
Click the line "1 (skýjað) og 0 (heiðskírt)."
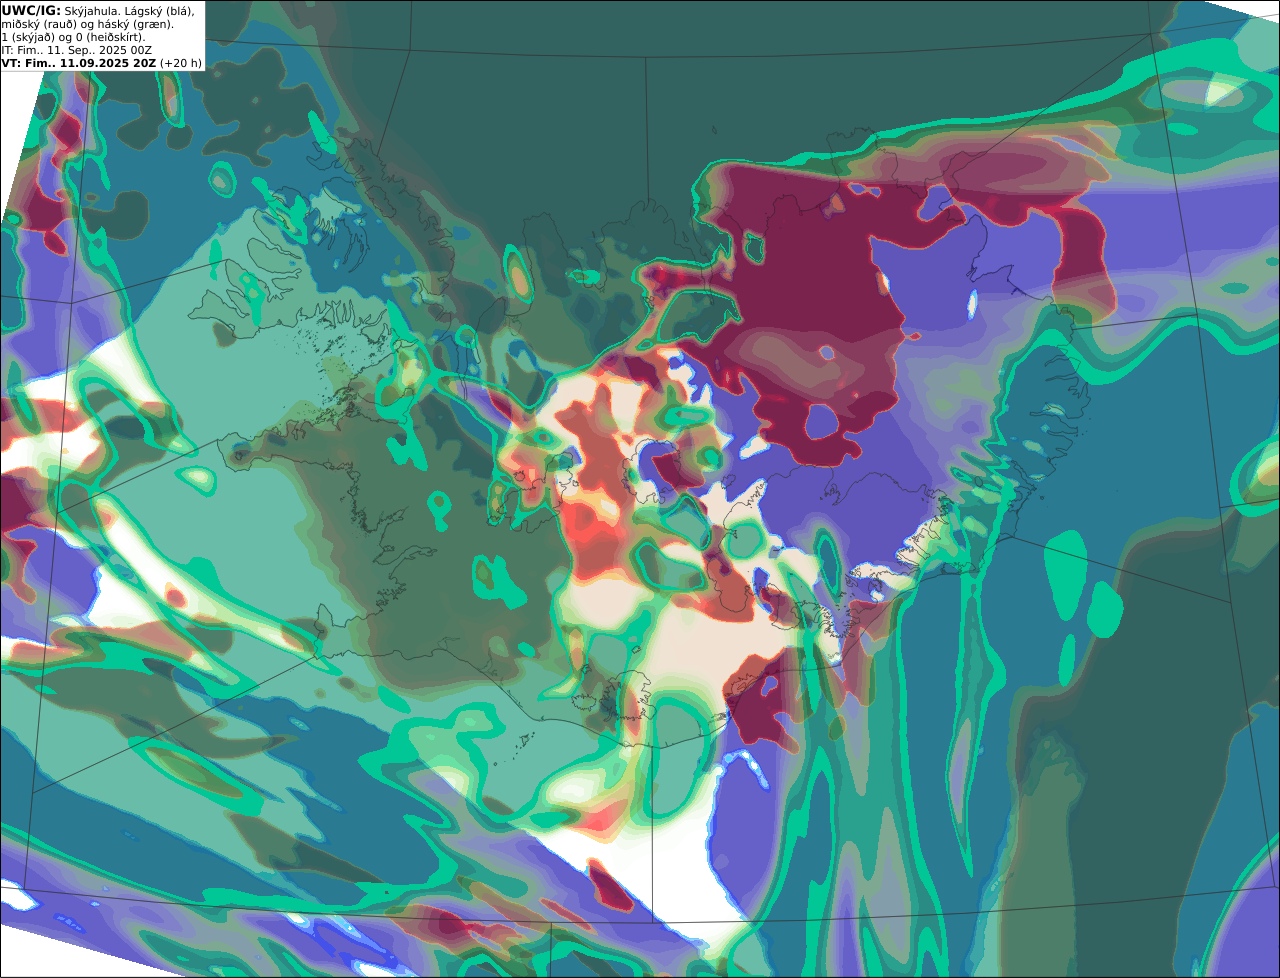(x=73, y=36)
